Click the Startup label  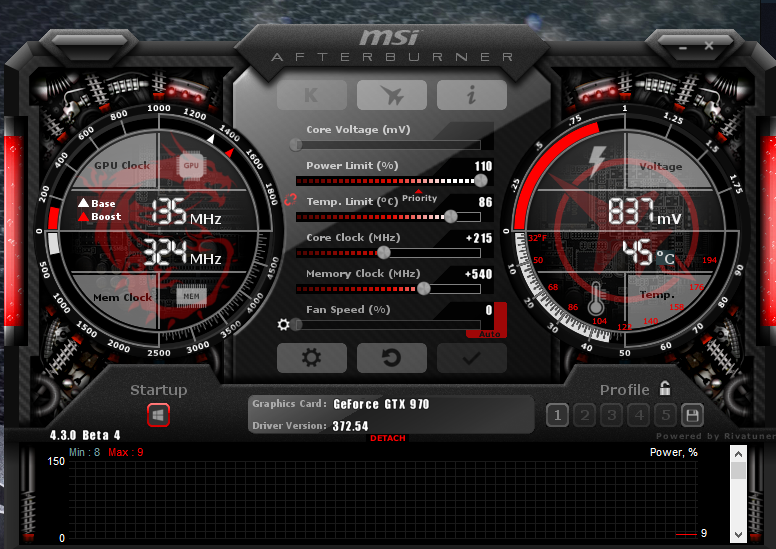(159, 390)
